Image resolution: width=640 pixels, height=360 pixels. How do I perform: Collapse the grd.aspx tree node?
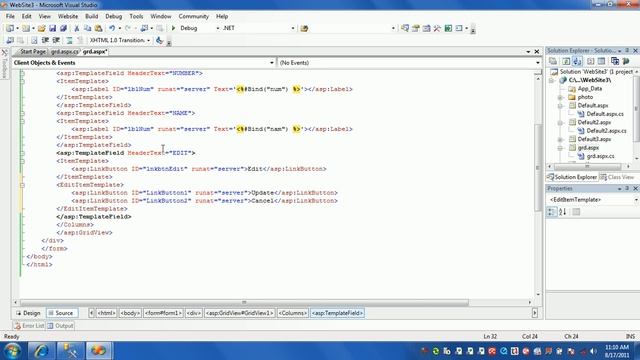[560, 148]
